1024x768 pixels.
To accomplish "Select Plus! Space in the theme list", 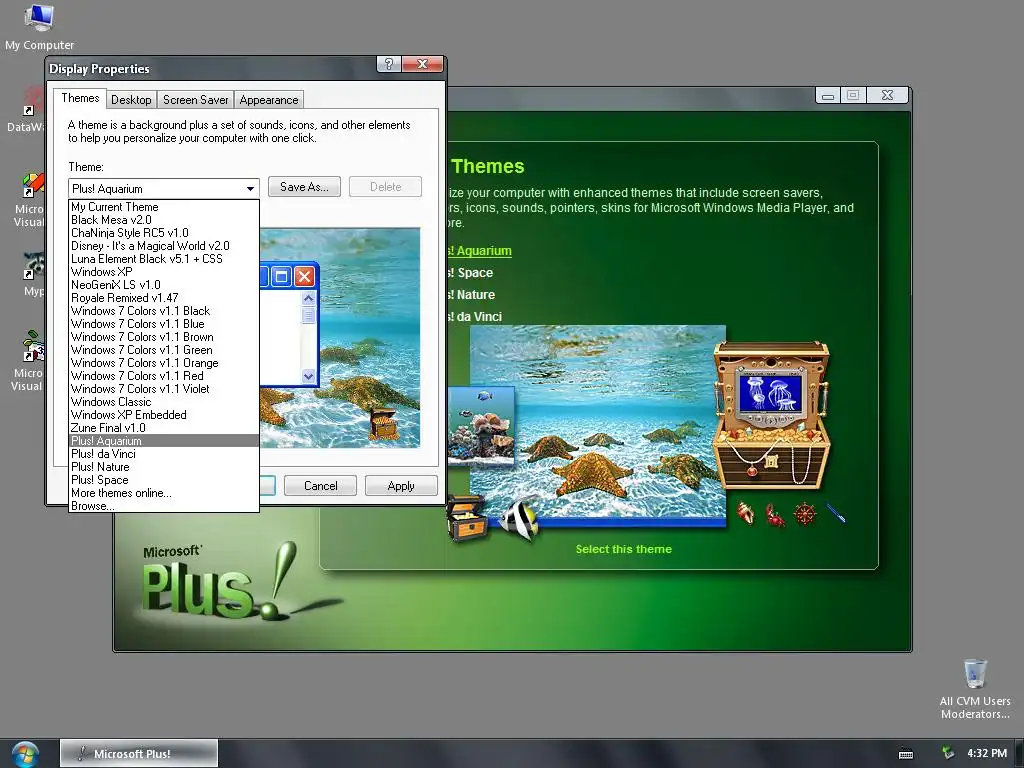I will (163, 480).
